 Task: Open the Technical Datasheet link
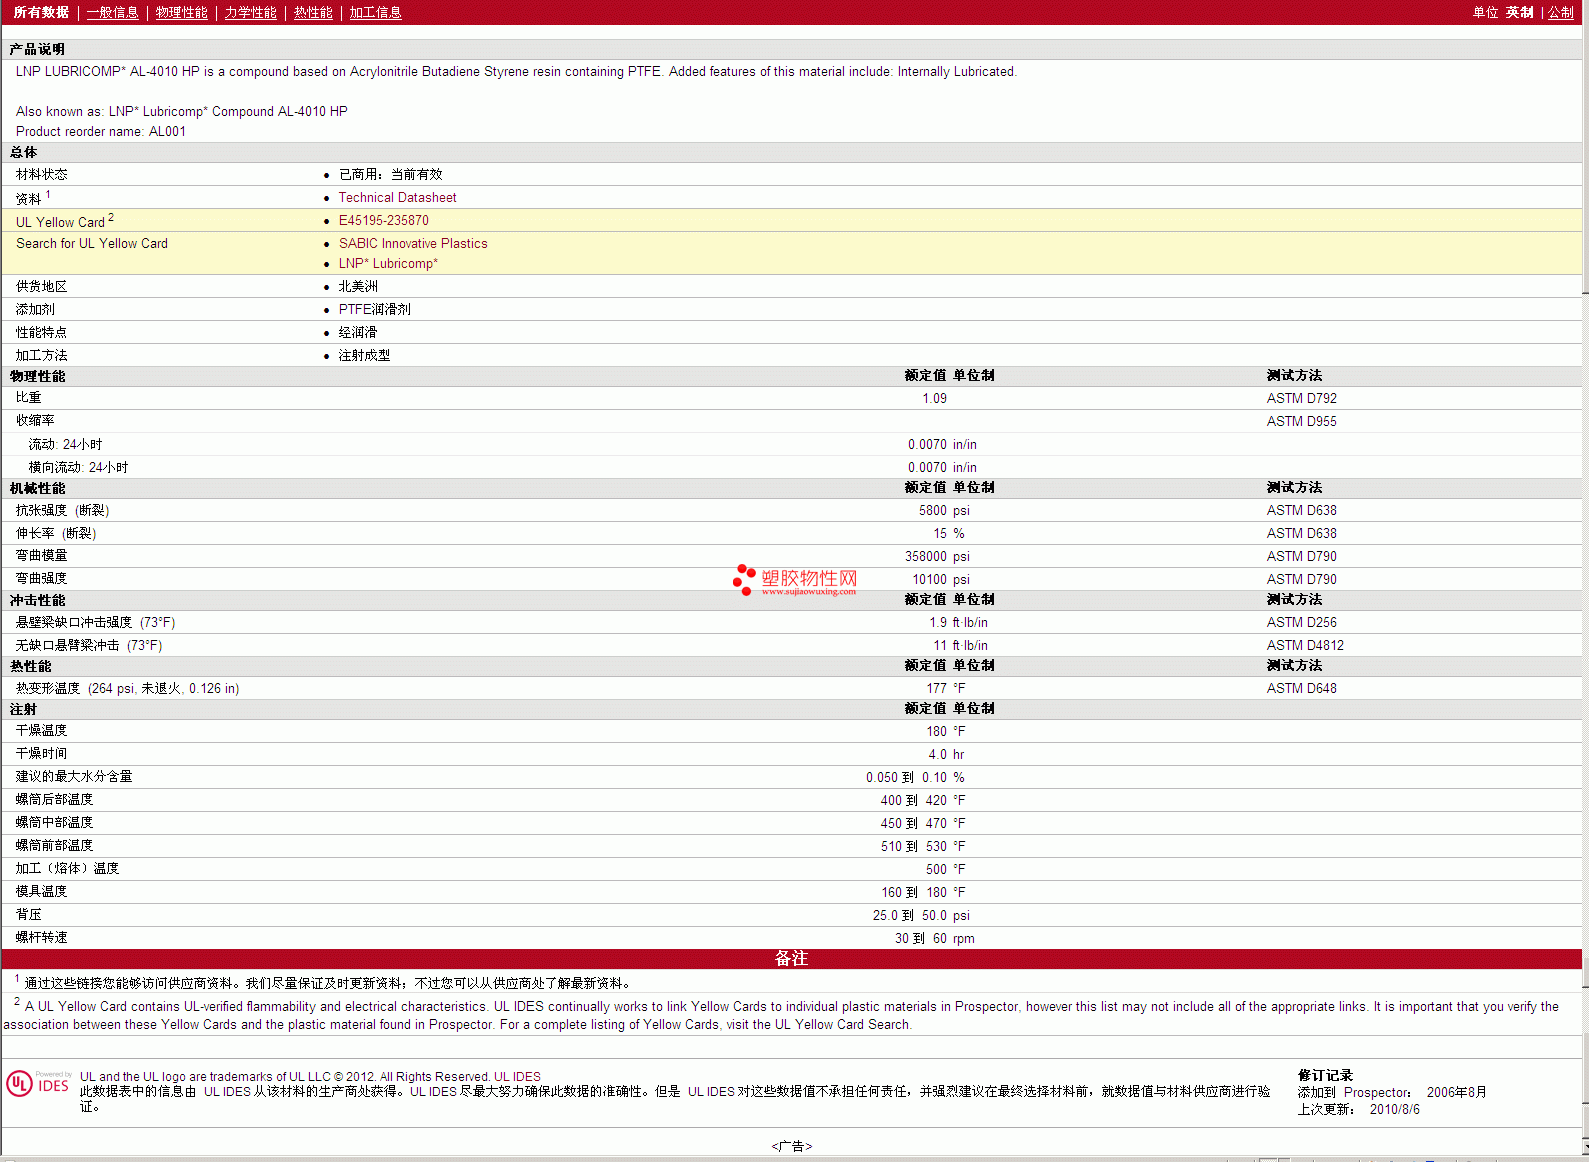click(397, 198)
